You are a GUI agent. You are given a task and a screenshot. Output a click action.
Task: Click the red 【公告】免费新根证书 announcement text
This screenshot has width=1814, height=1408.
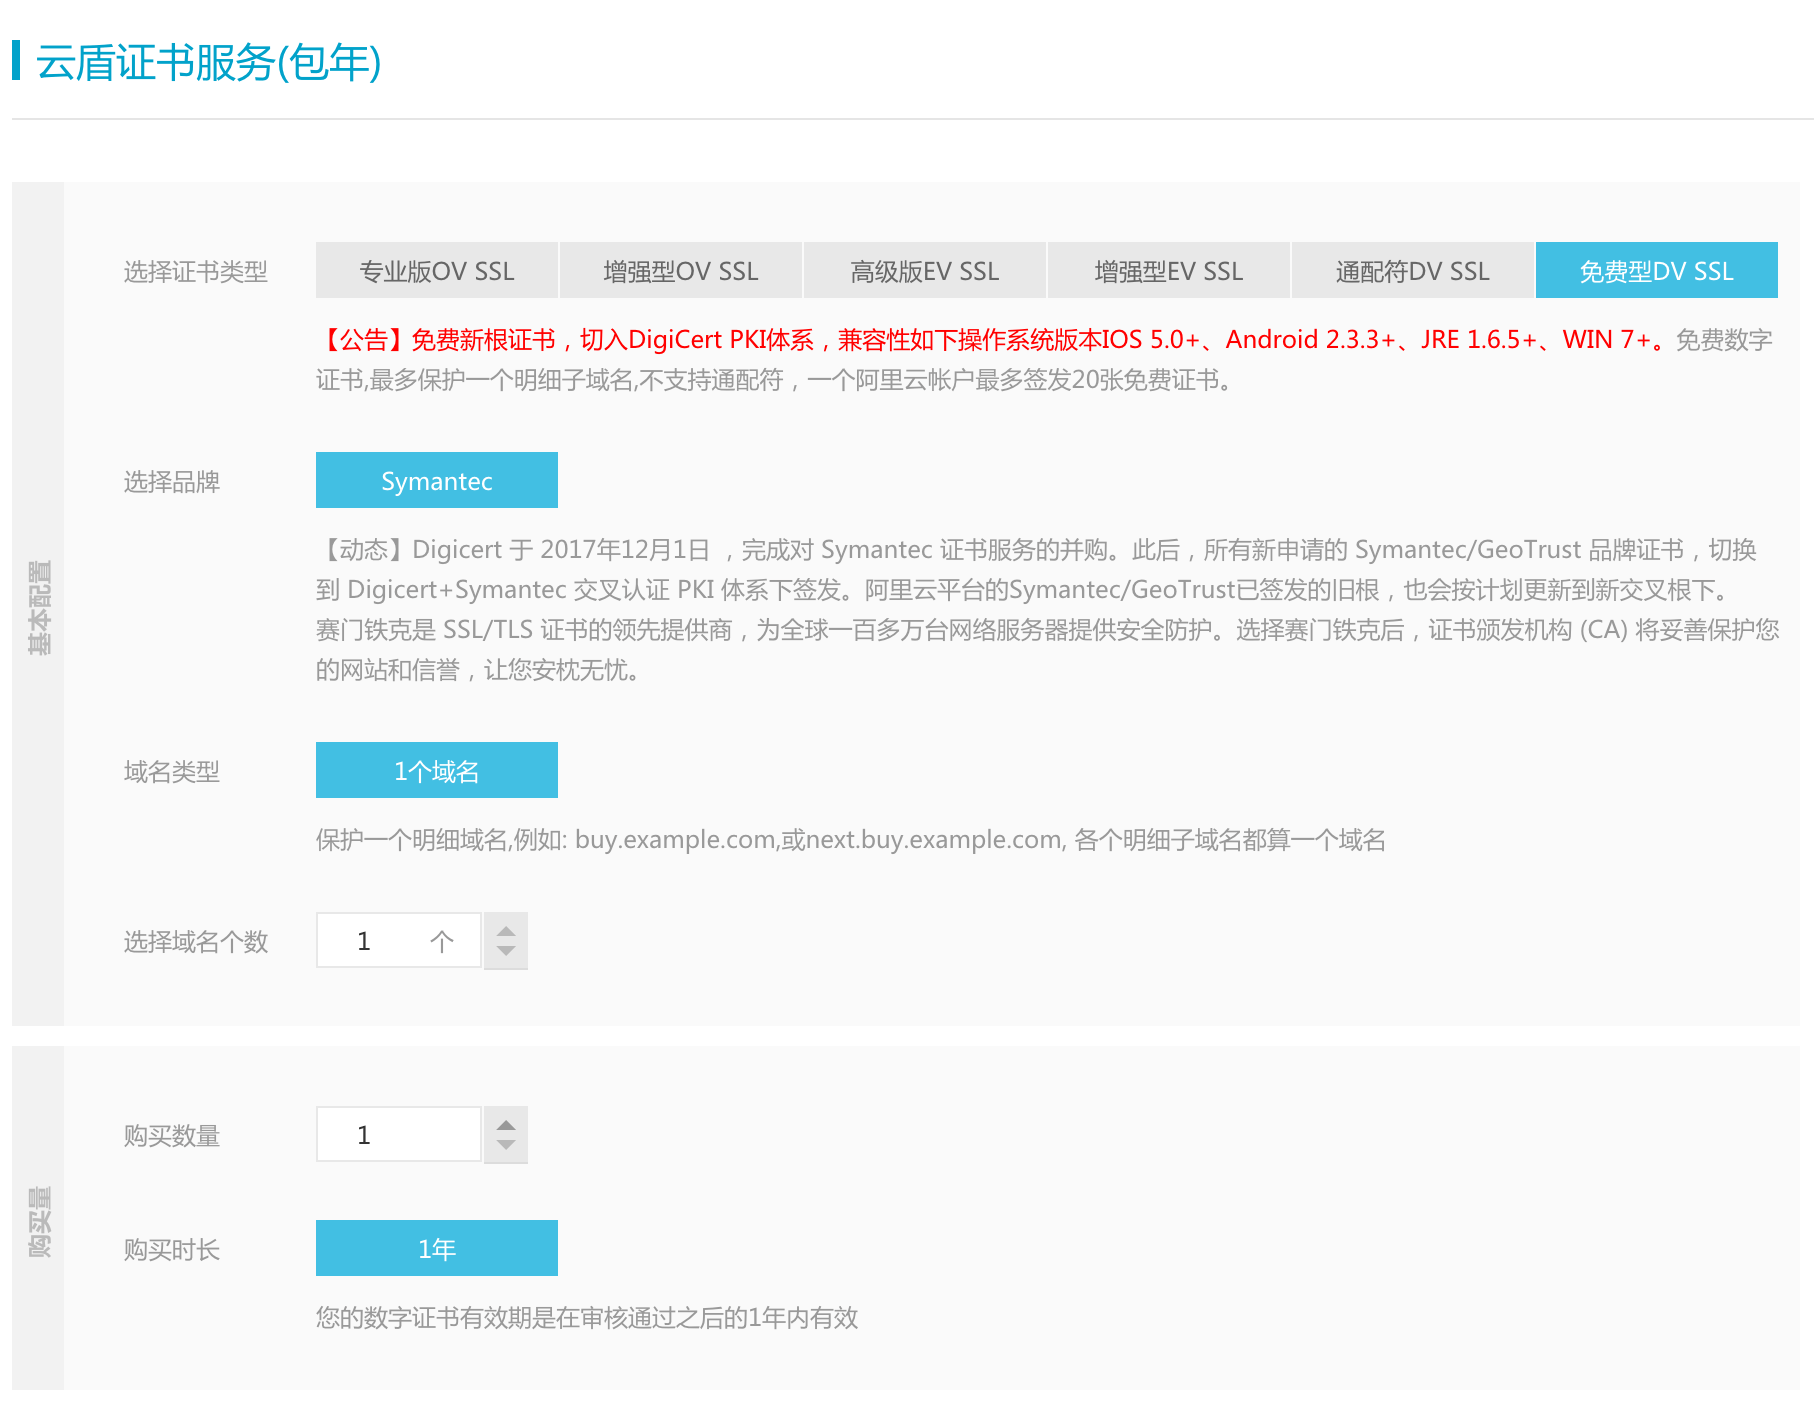[x=991, y=340]
